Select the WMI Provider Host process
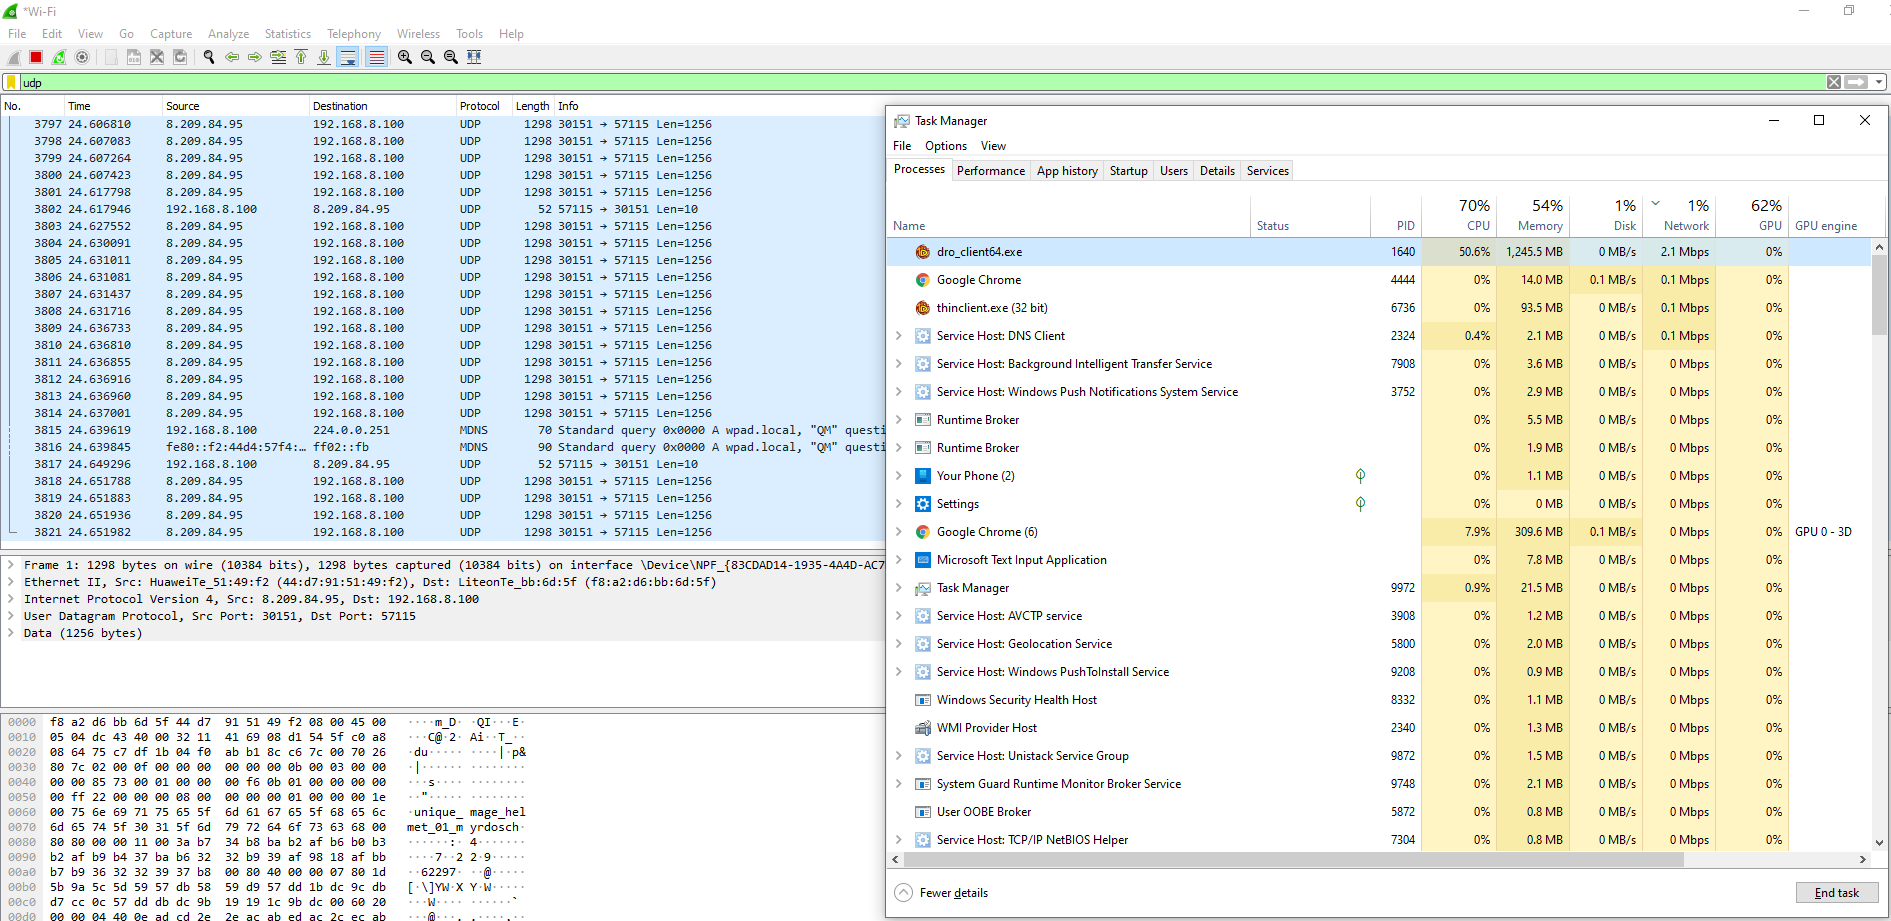The width and height of the screenshot is (1891, 921). (1380, 728)
